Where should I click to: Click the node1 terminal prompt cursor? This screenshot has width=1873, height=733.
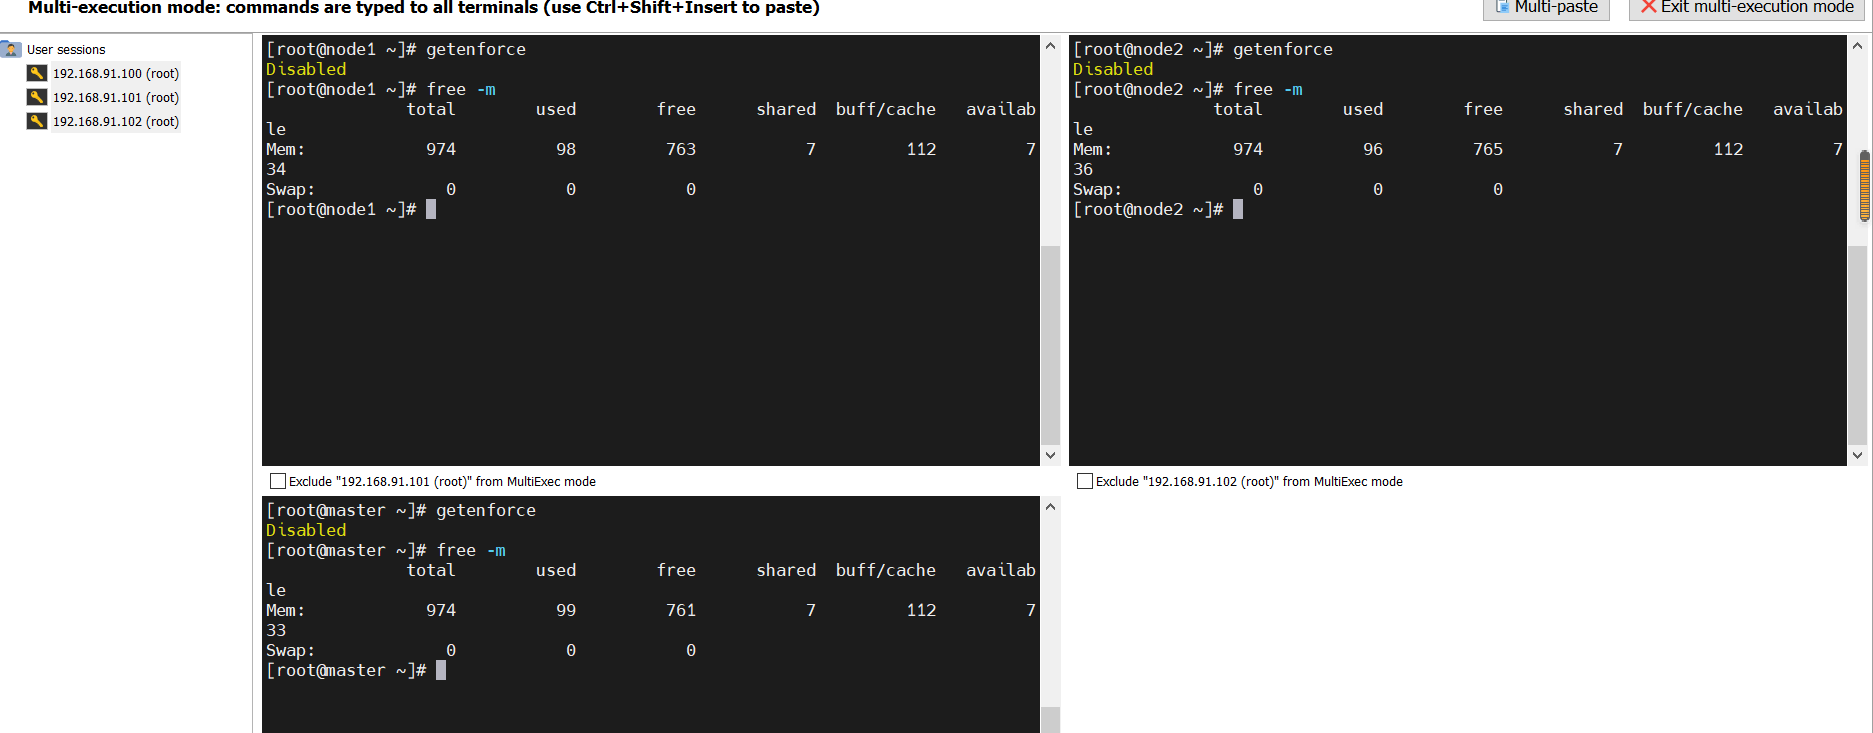click(x=431, y=209)
